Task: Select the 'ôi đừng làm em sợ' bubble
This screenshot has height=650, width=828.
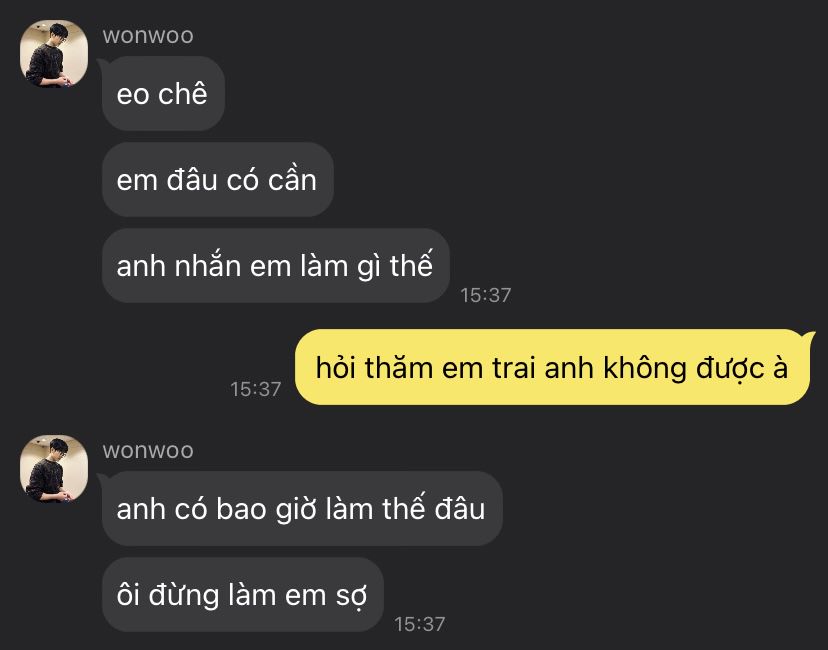Action: 242,595
